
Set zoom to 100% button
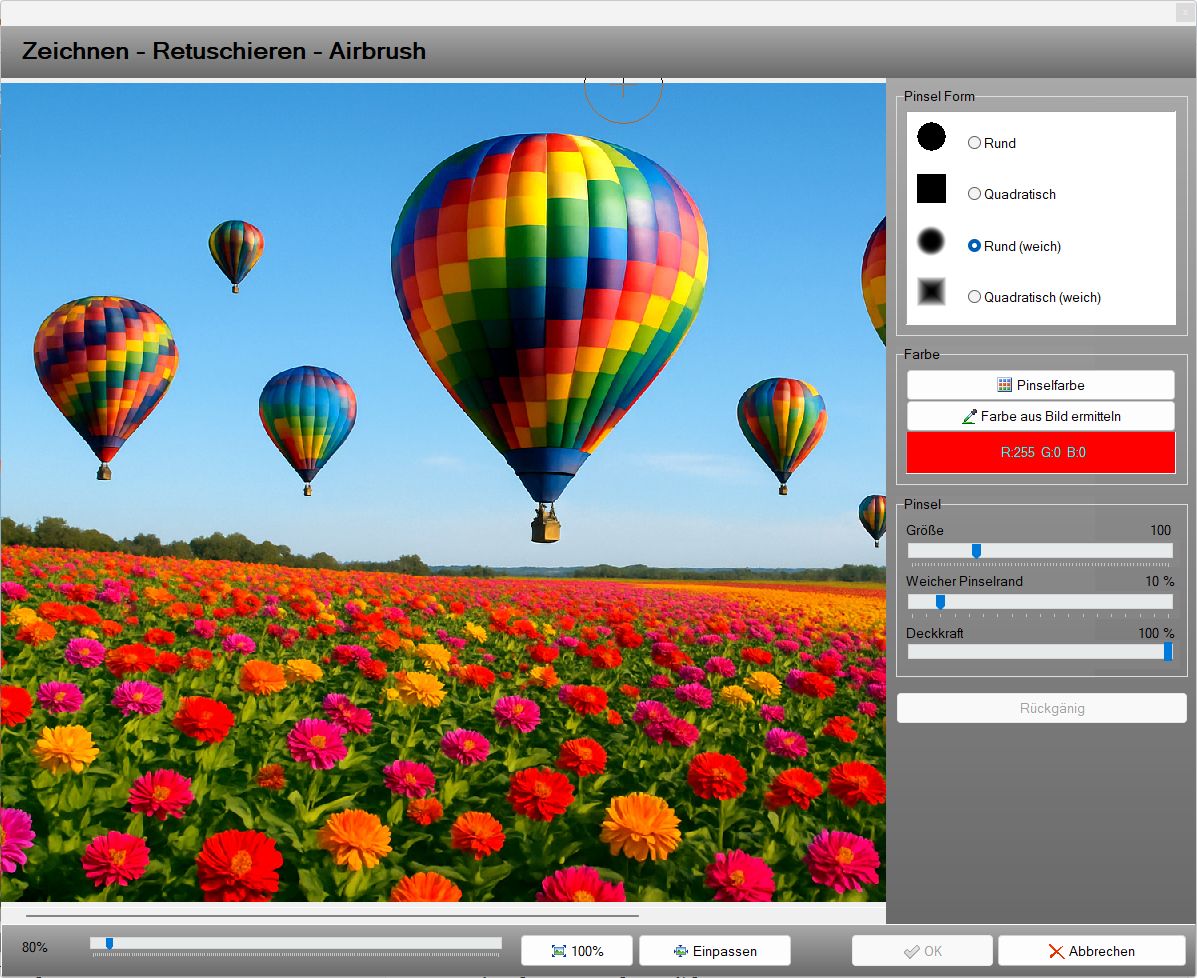coord(577,951)
